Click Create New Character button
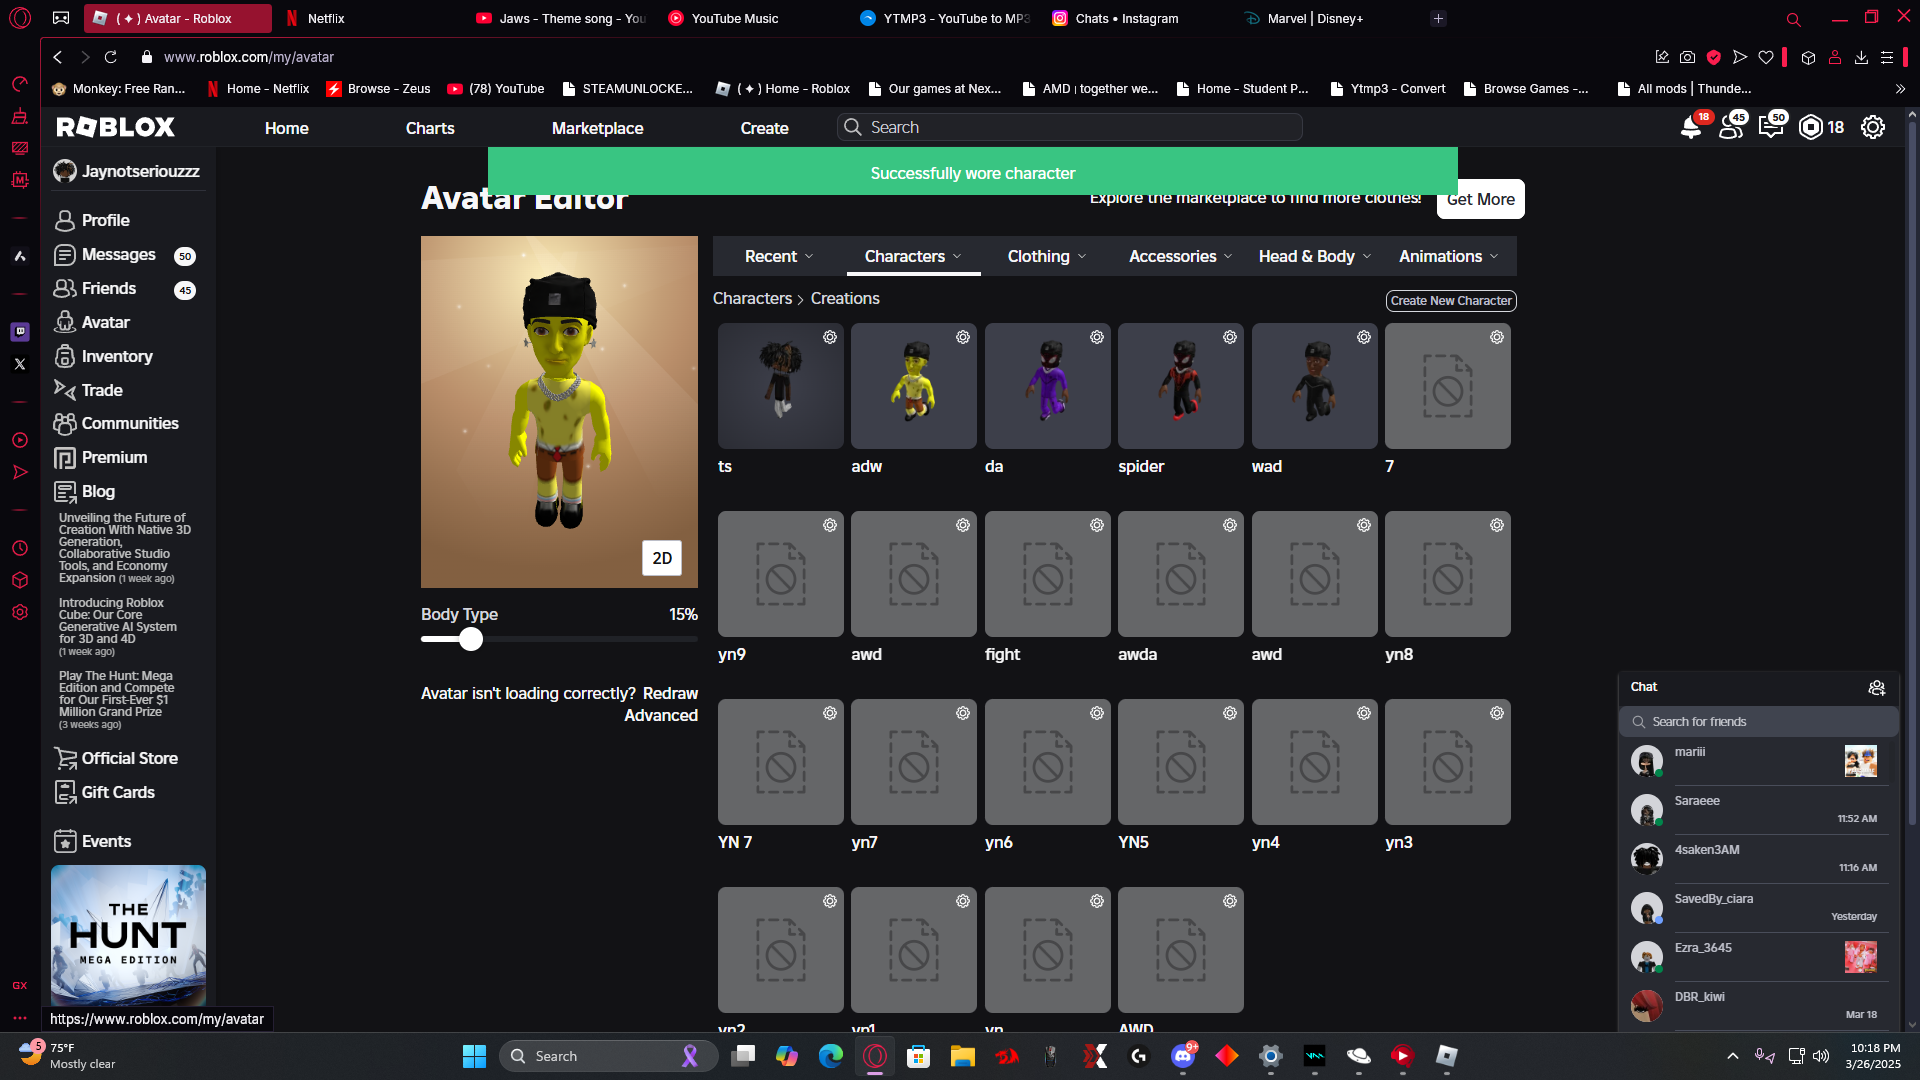 1450,300
